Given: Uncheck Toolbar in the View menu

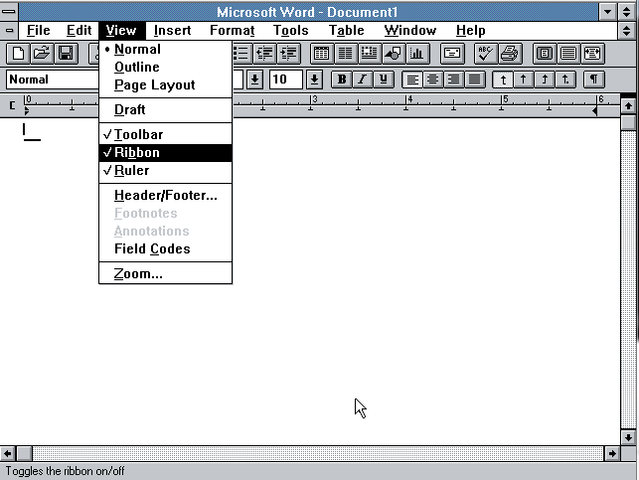Looking at the screenshot, I should [x=165, y=134].
